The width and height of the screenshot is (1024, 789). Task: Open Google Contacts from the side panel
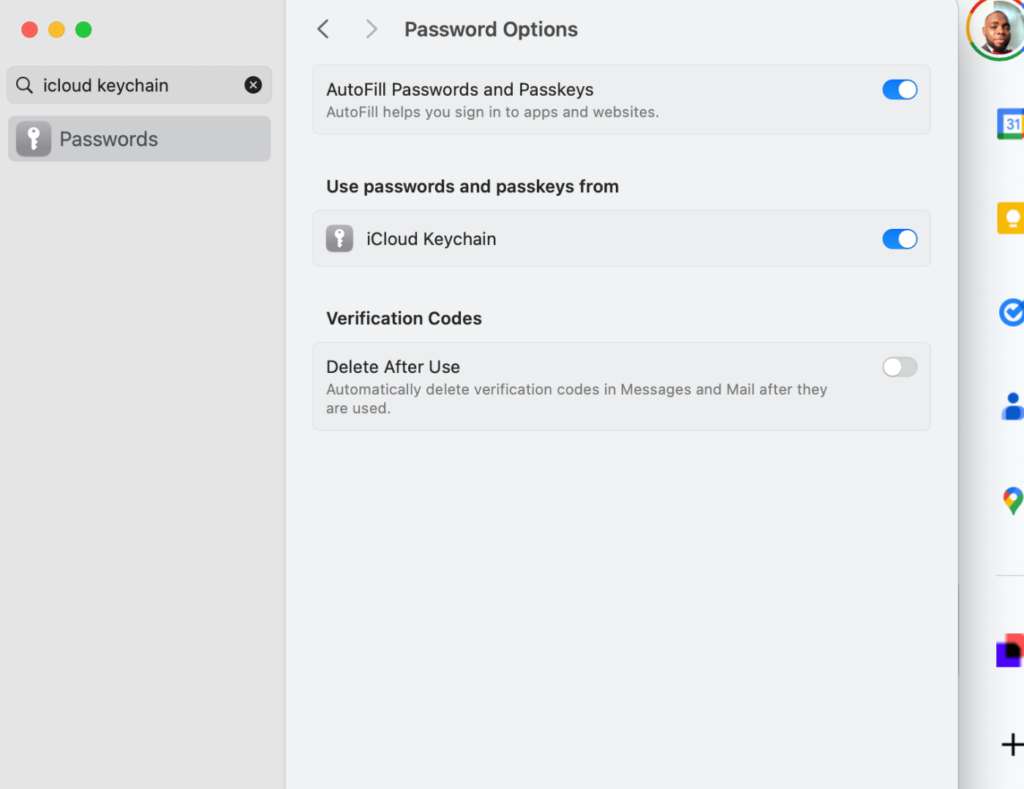1012,406
